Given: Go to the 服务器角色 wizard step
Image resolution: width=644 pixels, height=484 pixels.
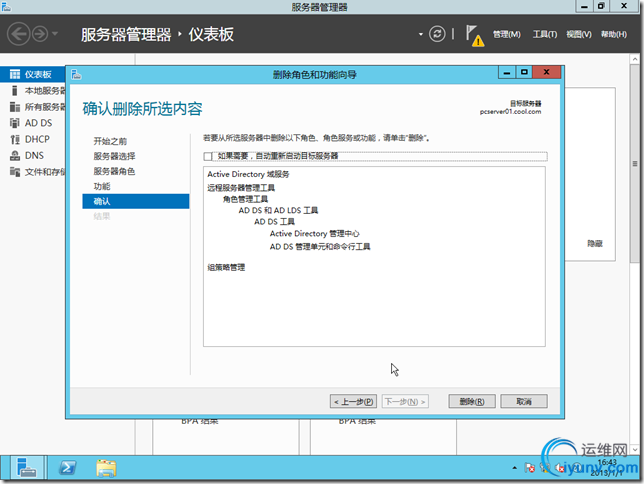Looking at the screenshot, I should [114, 171].
